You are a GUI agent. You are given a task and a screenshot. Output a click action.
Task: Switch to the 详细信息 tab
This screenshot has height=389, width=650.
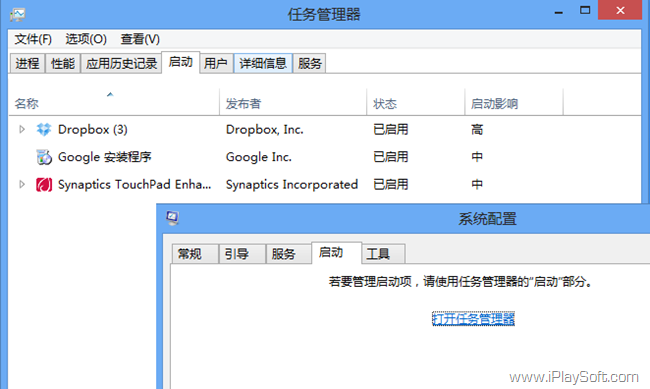263,63
